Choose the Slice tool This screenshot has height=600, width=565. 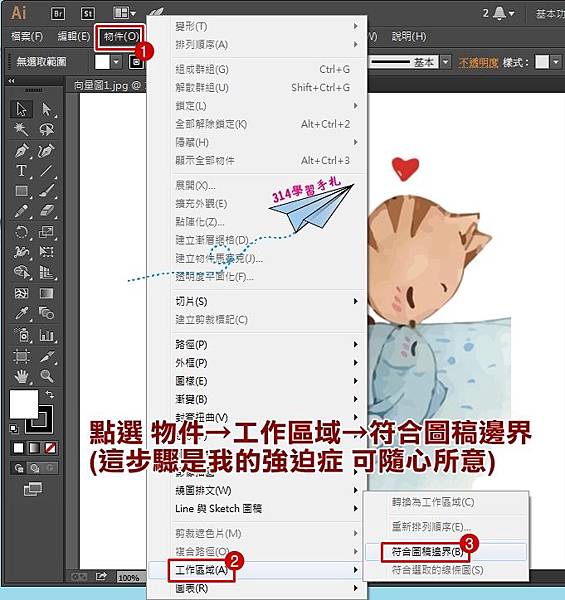tap(46, 356)
